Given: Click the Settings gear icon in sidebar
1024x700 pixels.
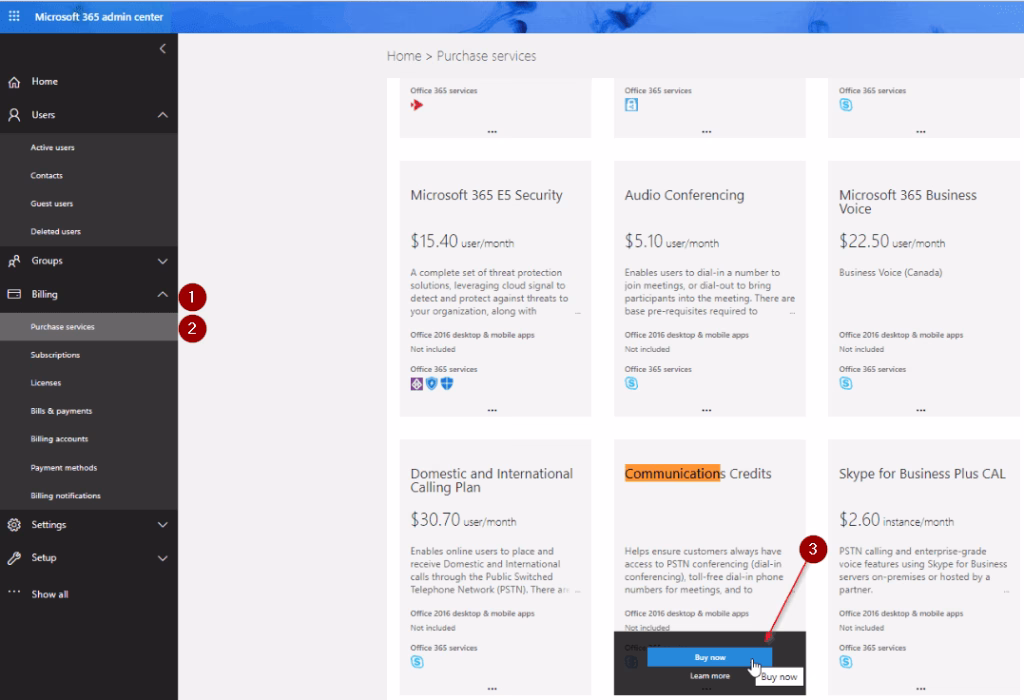Looking at the screenshot, I should pos(14,524).
